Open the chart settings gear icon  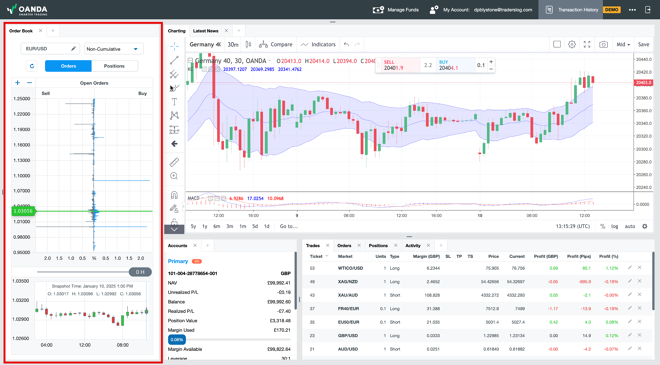pyautogui.click(x=572, y=44)
